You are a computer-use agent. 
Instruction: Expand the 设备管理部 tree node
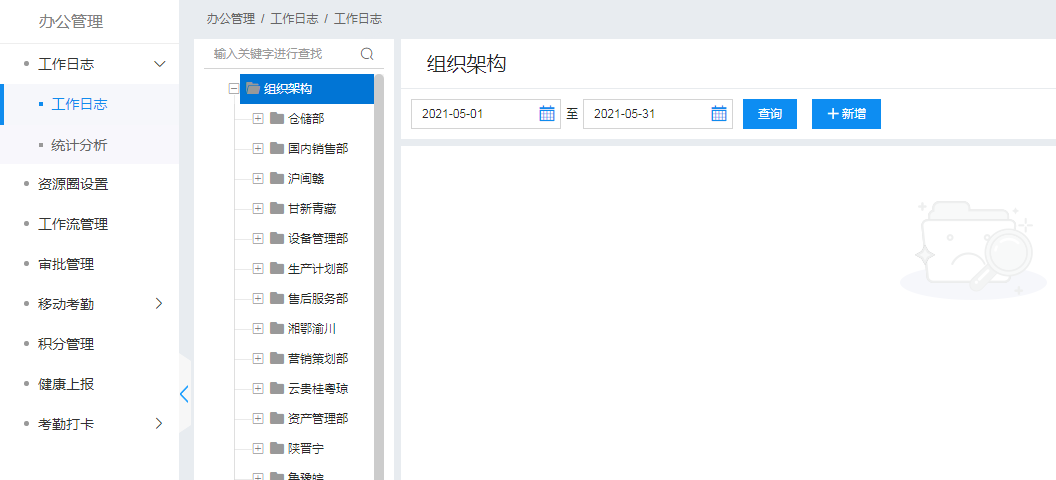coord(258,239)
